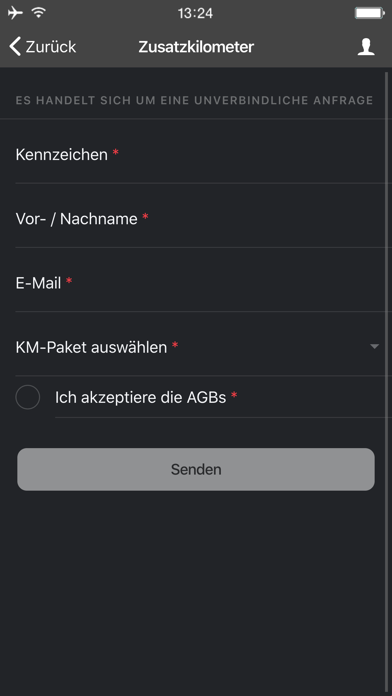
Task: Tap the Wi-Fi status icon
Action: [x=39, y=13]
